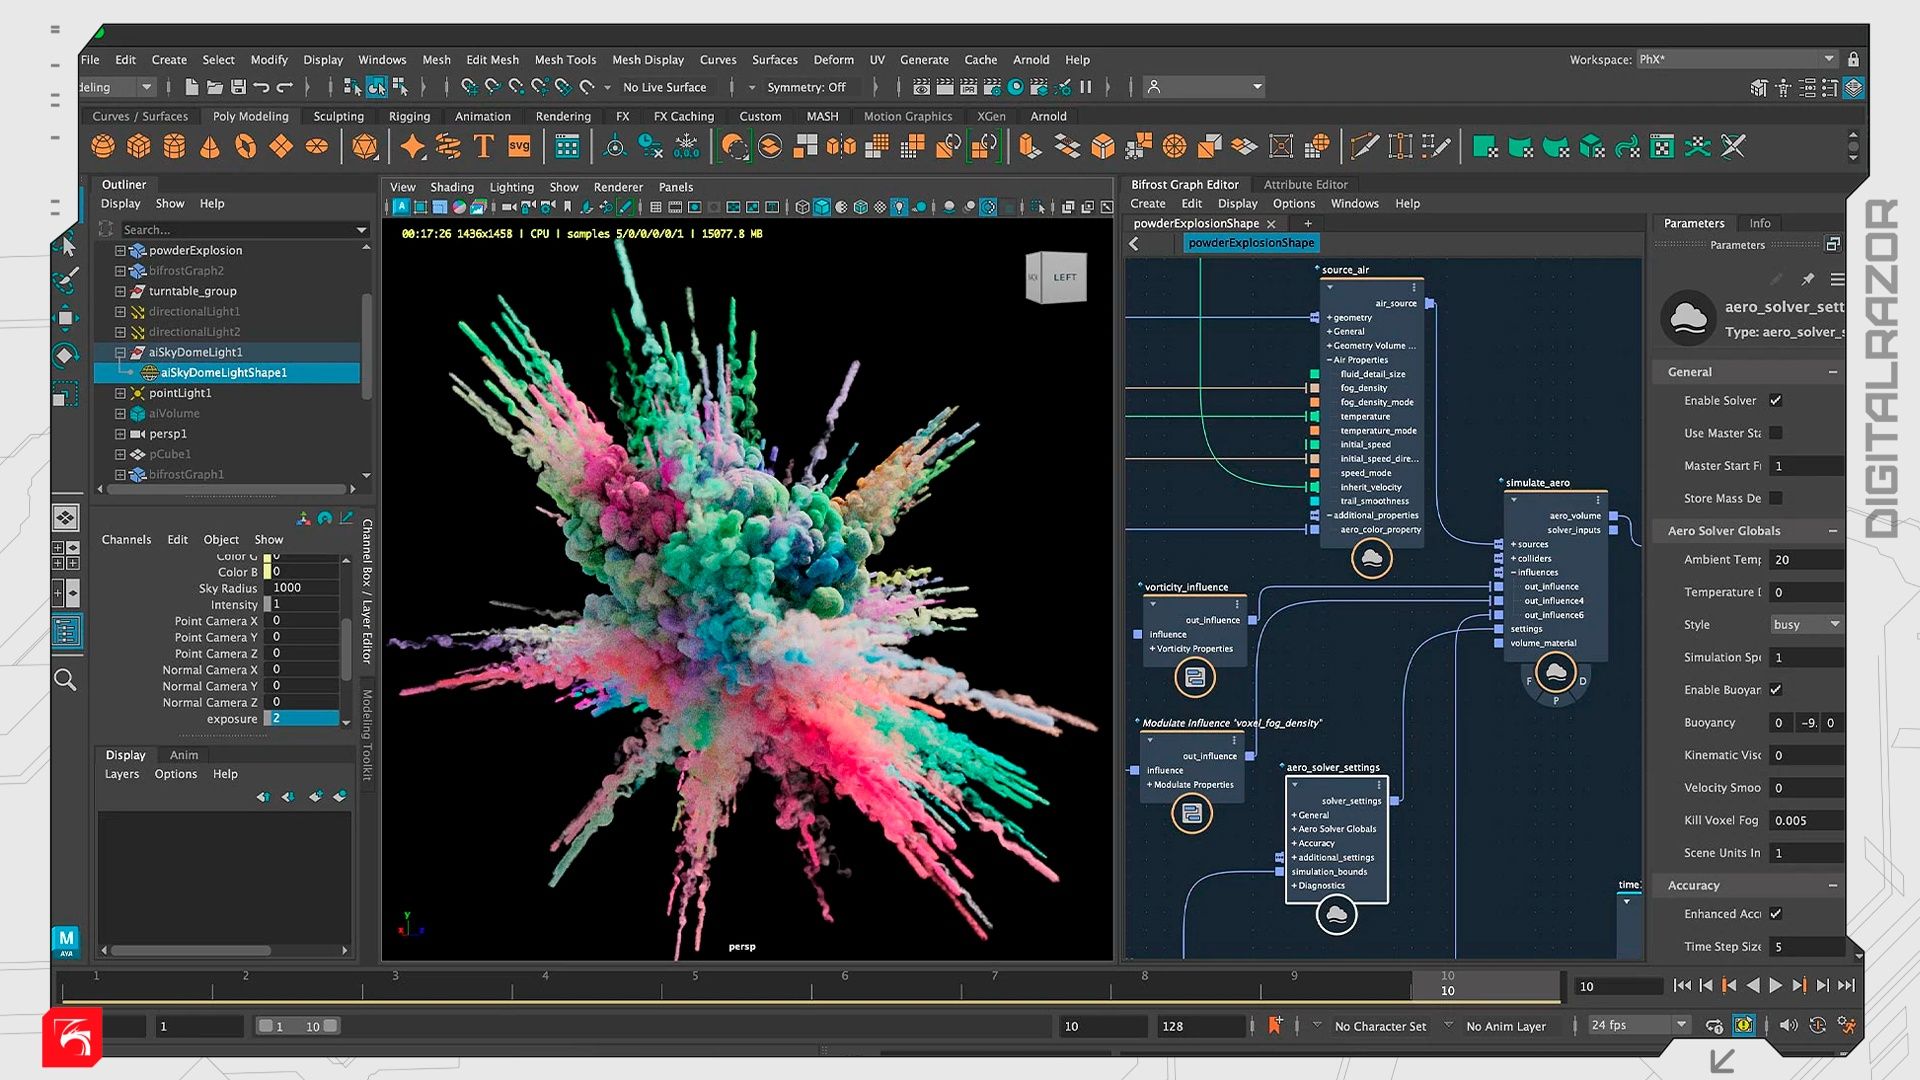The width and height of the screenshot is (1920, 1080).
Task: Open the Style dropdown set to busy
Action: point(1806,625)
